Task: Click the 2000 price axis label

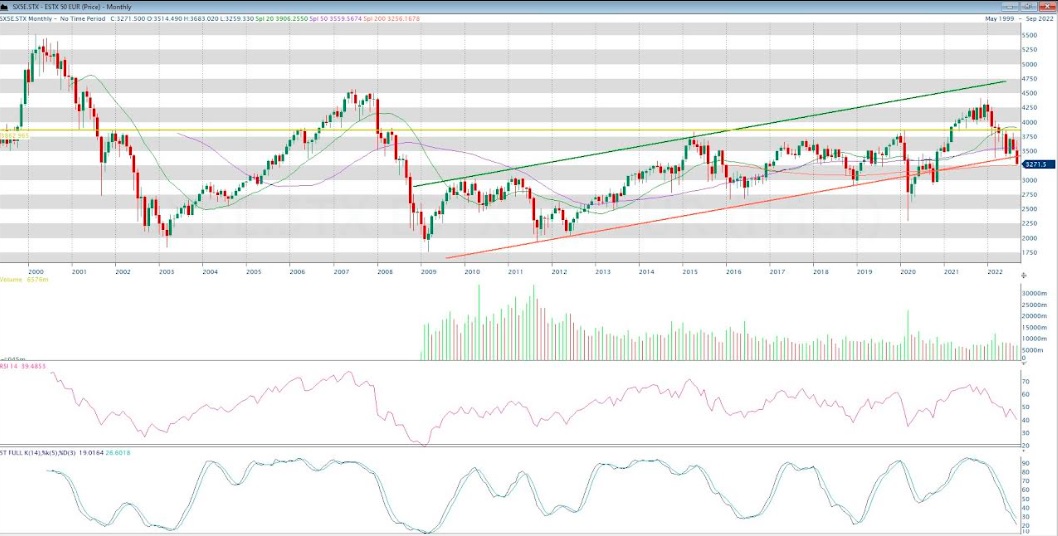Action: coord(1032,238)
